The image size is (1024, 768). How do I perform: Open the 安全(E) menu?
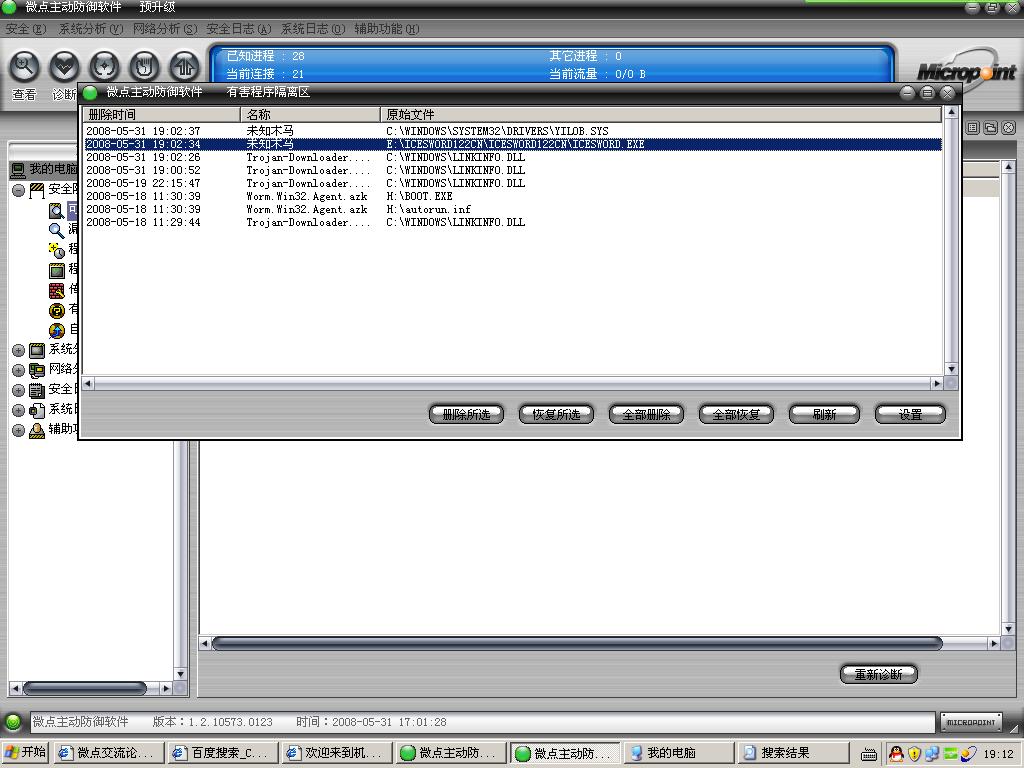point(25,29)
